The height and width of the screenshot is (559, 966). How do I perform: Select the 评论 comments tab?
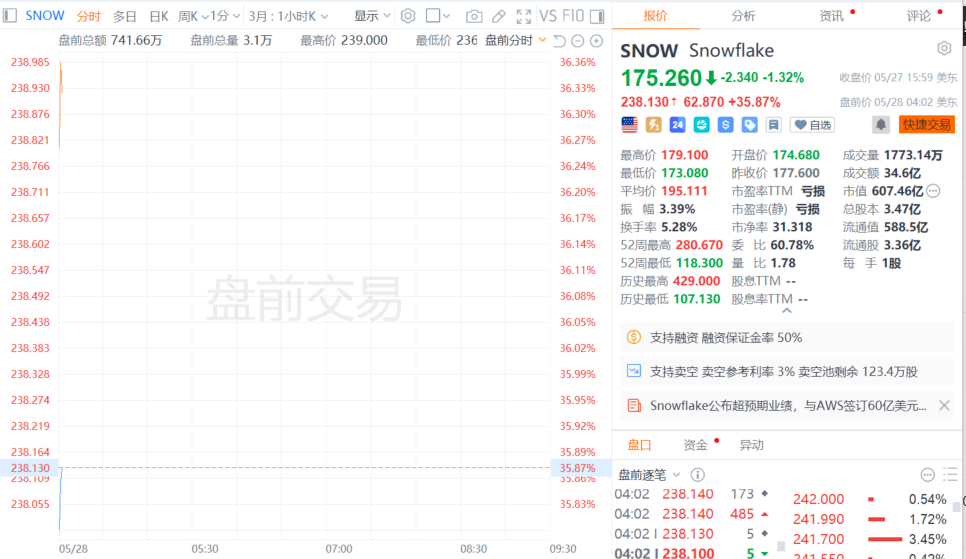click(919, 15)
